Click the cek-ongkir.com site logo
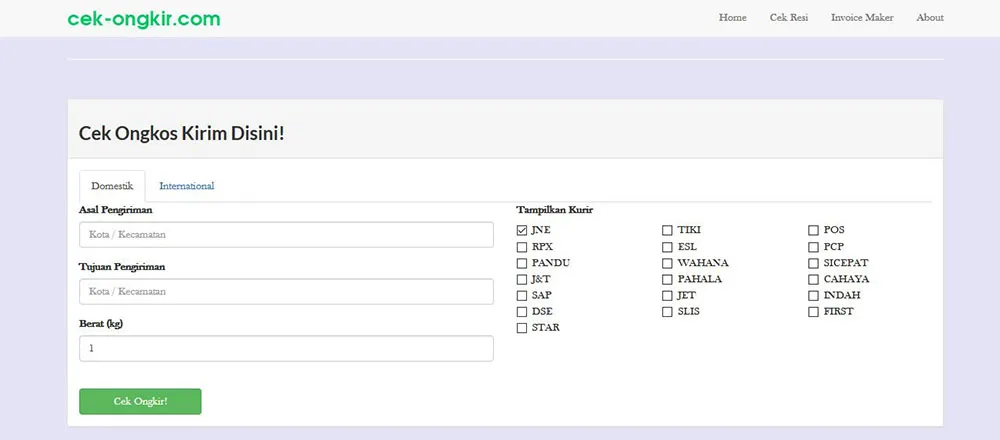Screen dimensions: 1000x440 coord(144,19)
